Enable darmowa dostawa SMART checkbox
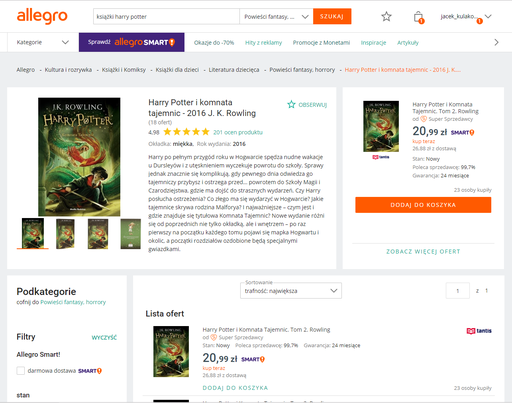 point(21,370)
